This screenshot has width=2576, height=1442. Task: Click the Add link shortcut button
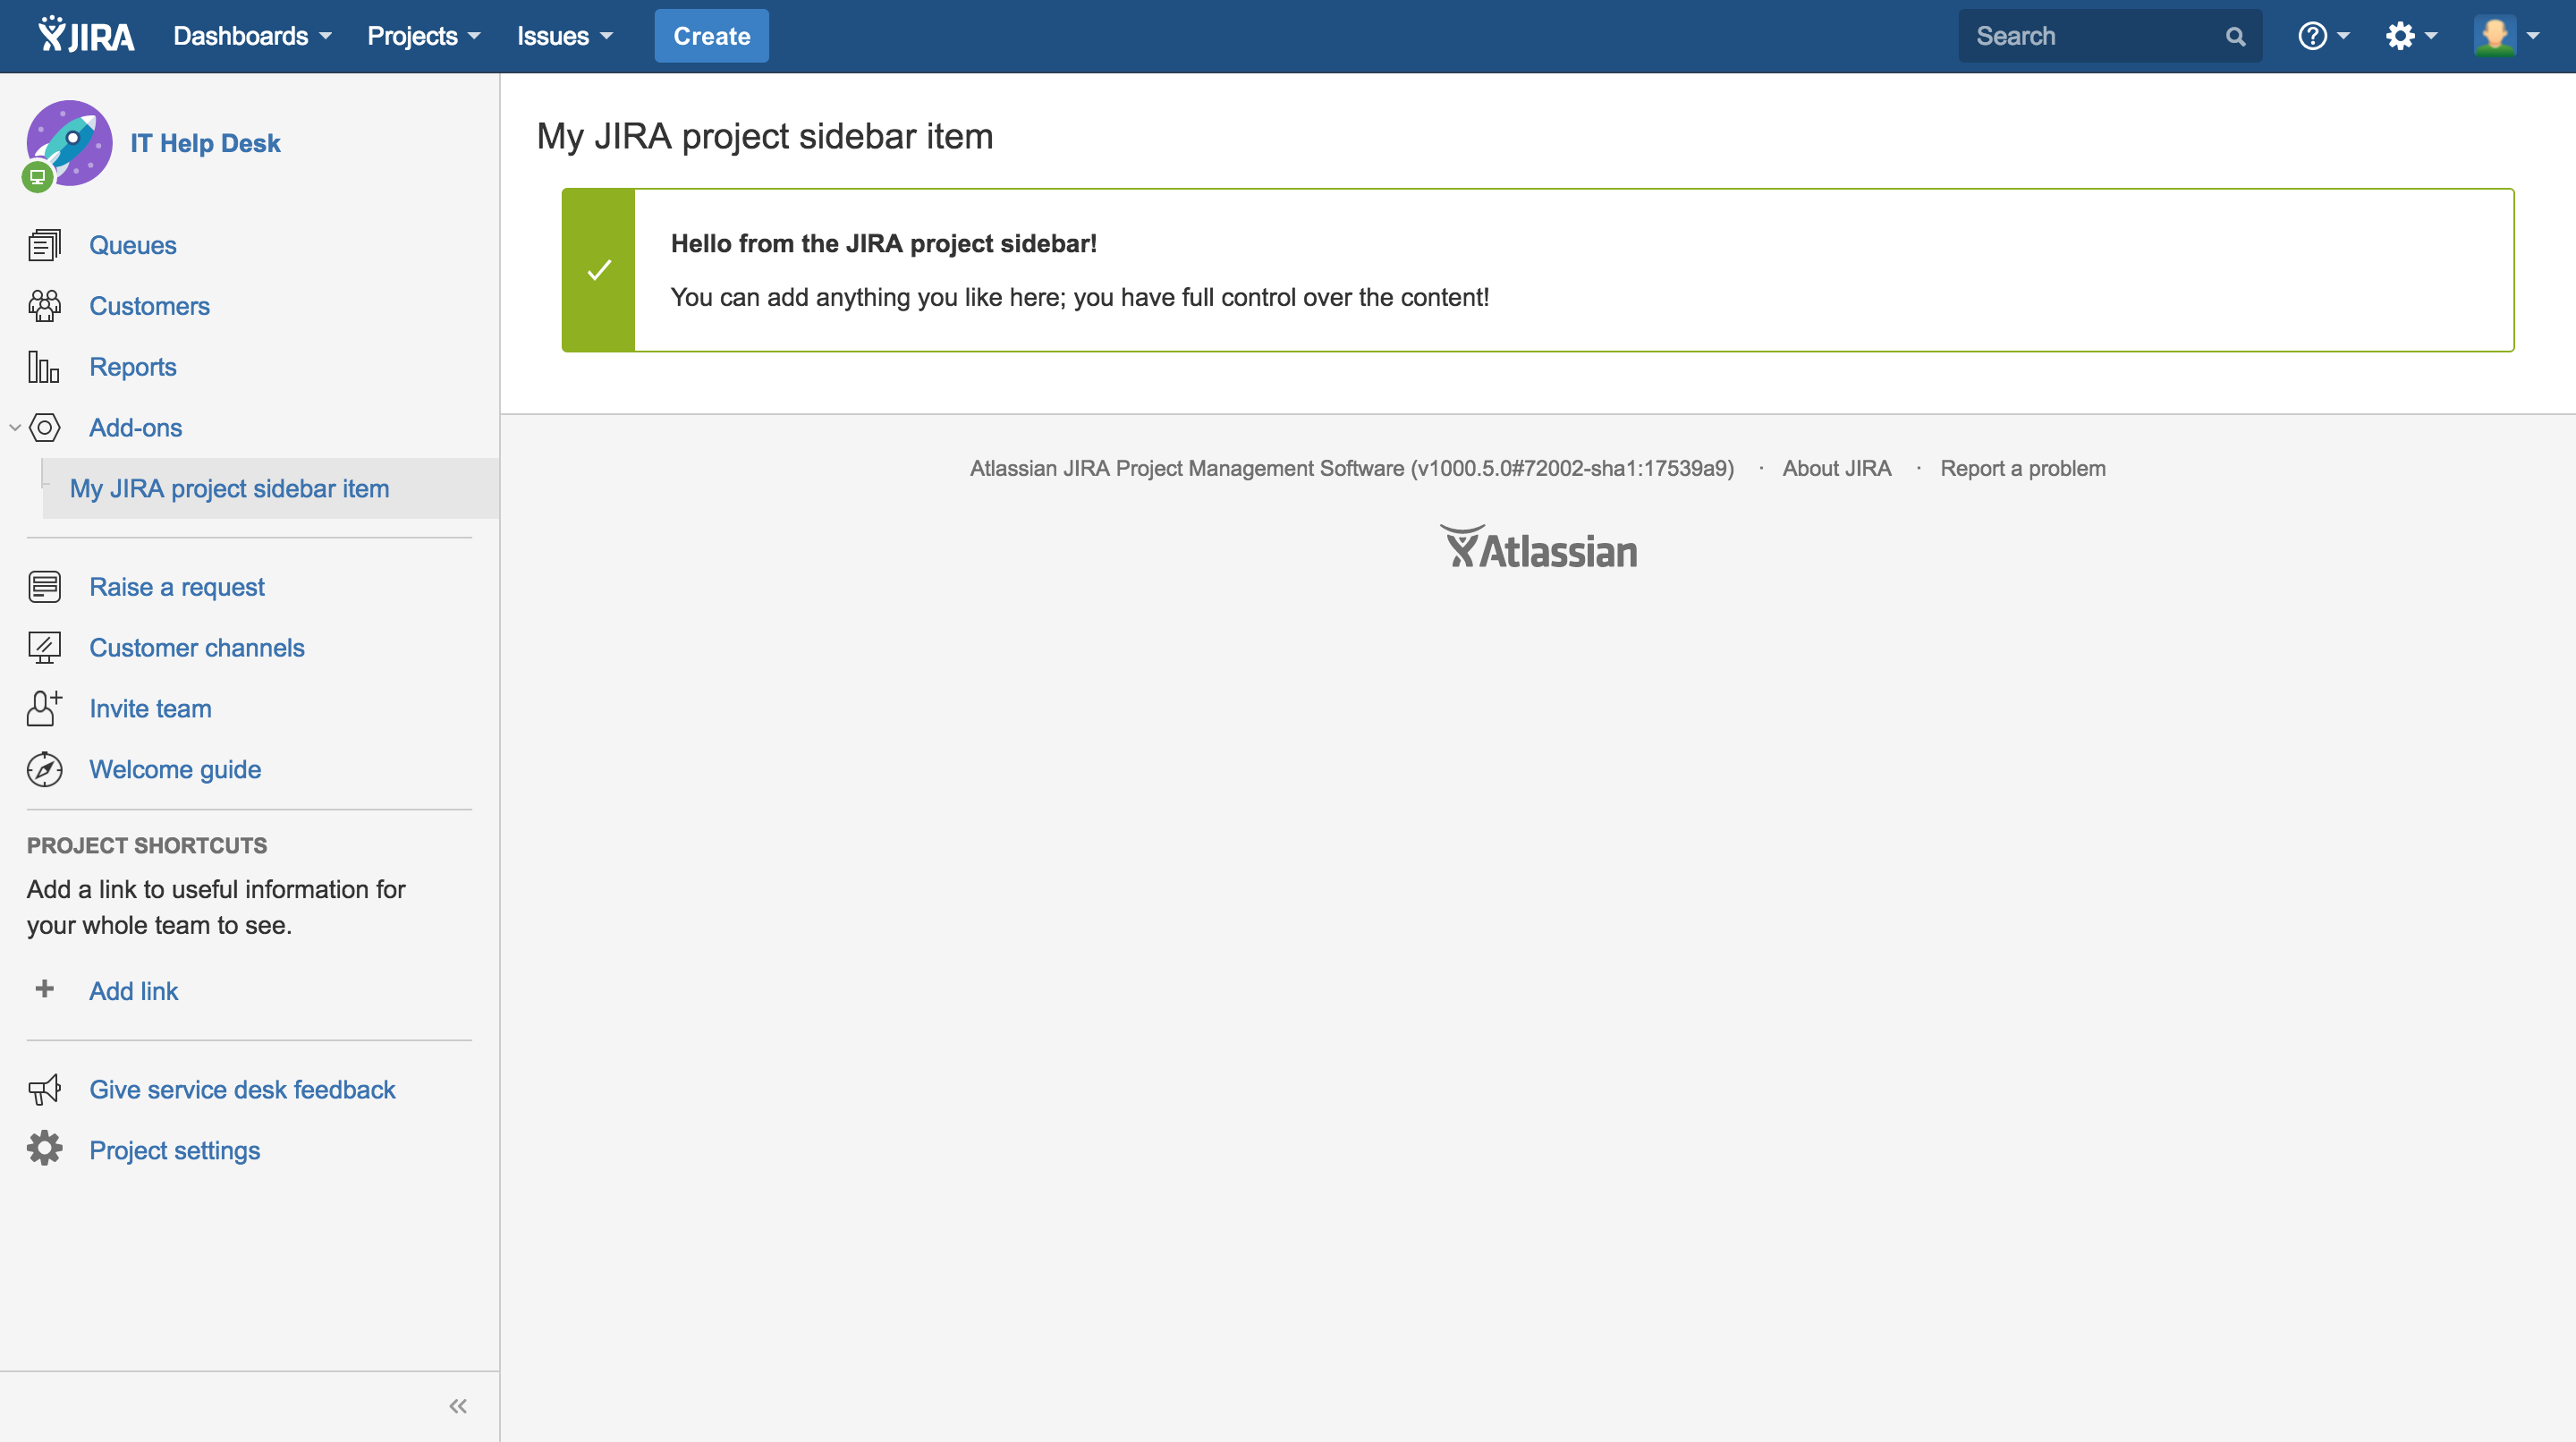pyautogui.click(x=134, y=989)
